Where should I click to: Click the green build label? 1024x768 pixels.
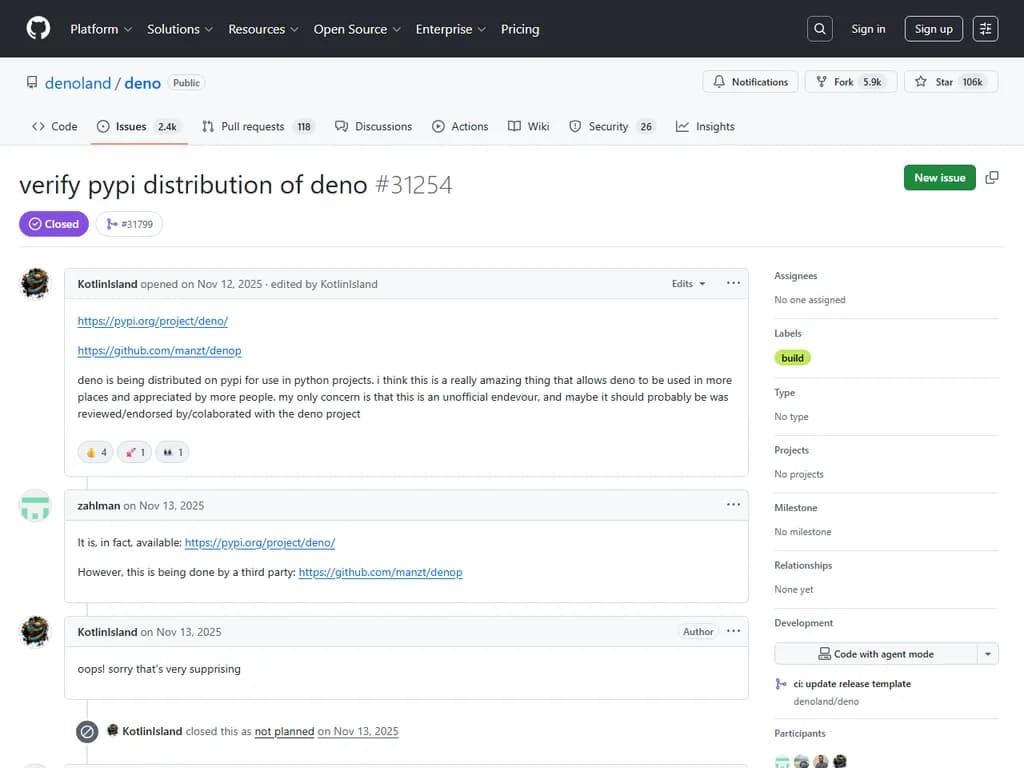(x=792, y=358)
